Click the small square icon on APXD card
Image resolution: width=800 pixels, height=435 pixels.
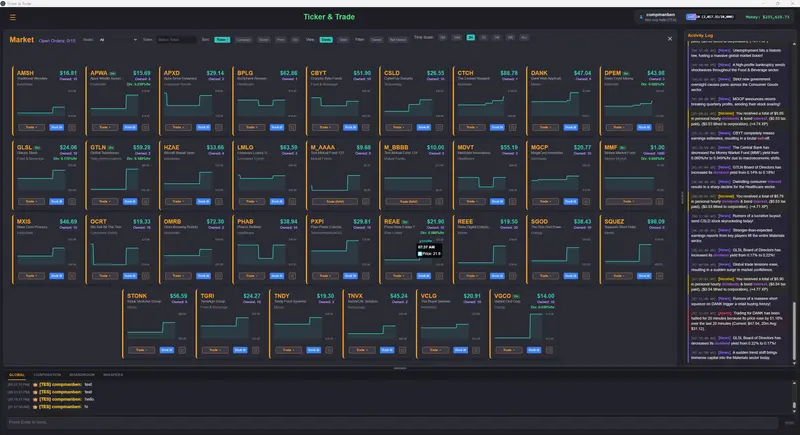[x=219, y=127]
